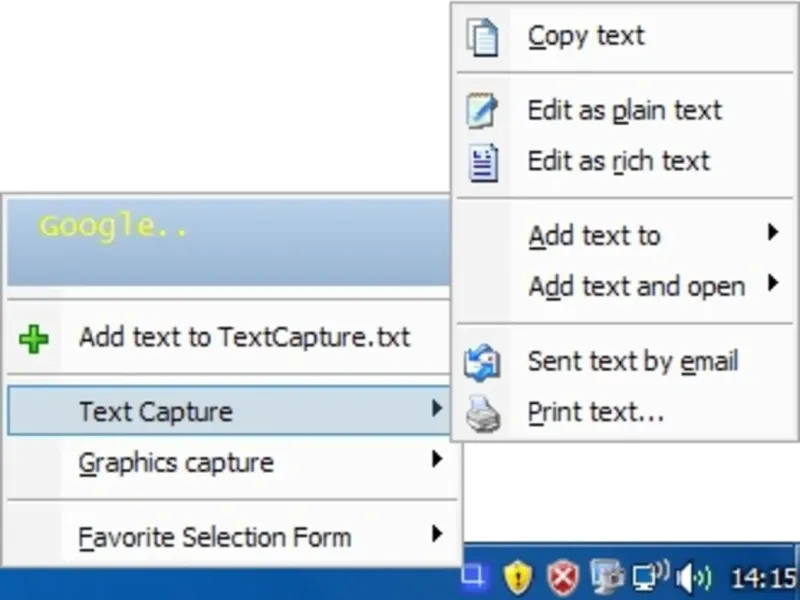Click the blue capture-frame tray icon
The width and height of the screenshot is (800, 600).
474,575
